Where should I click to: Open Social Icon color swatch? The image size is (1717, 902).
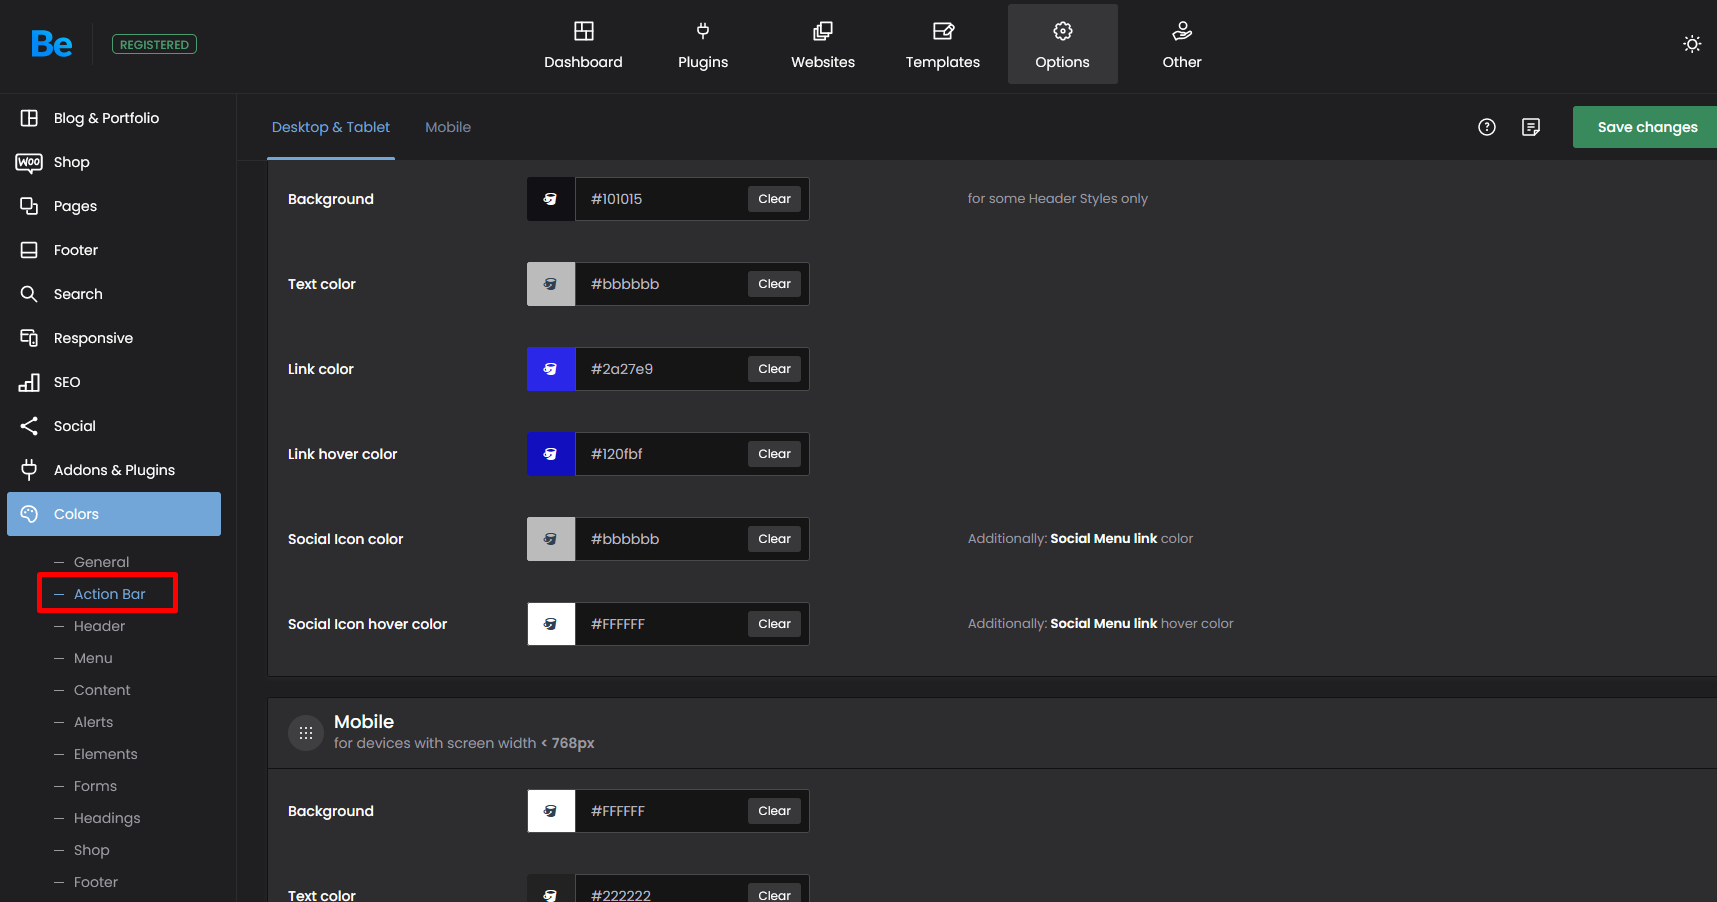point(551,539)
